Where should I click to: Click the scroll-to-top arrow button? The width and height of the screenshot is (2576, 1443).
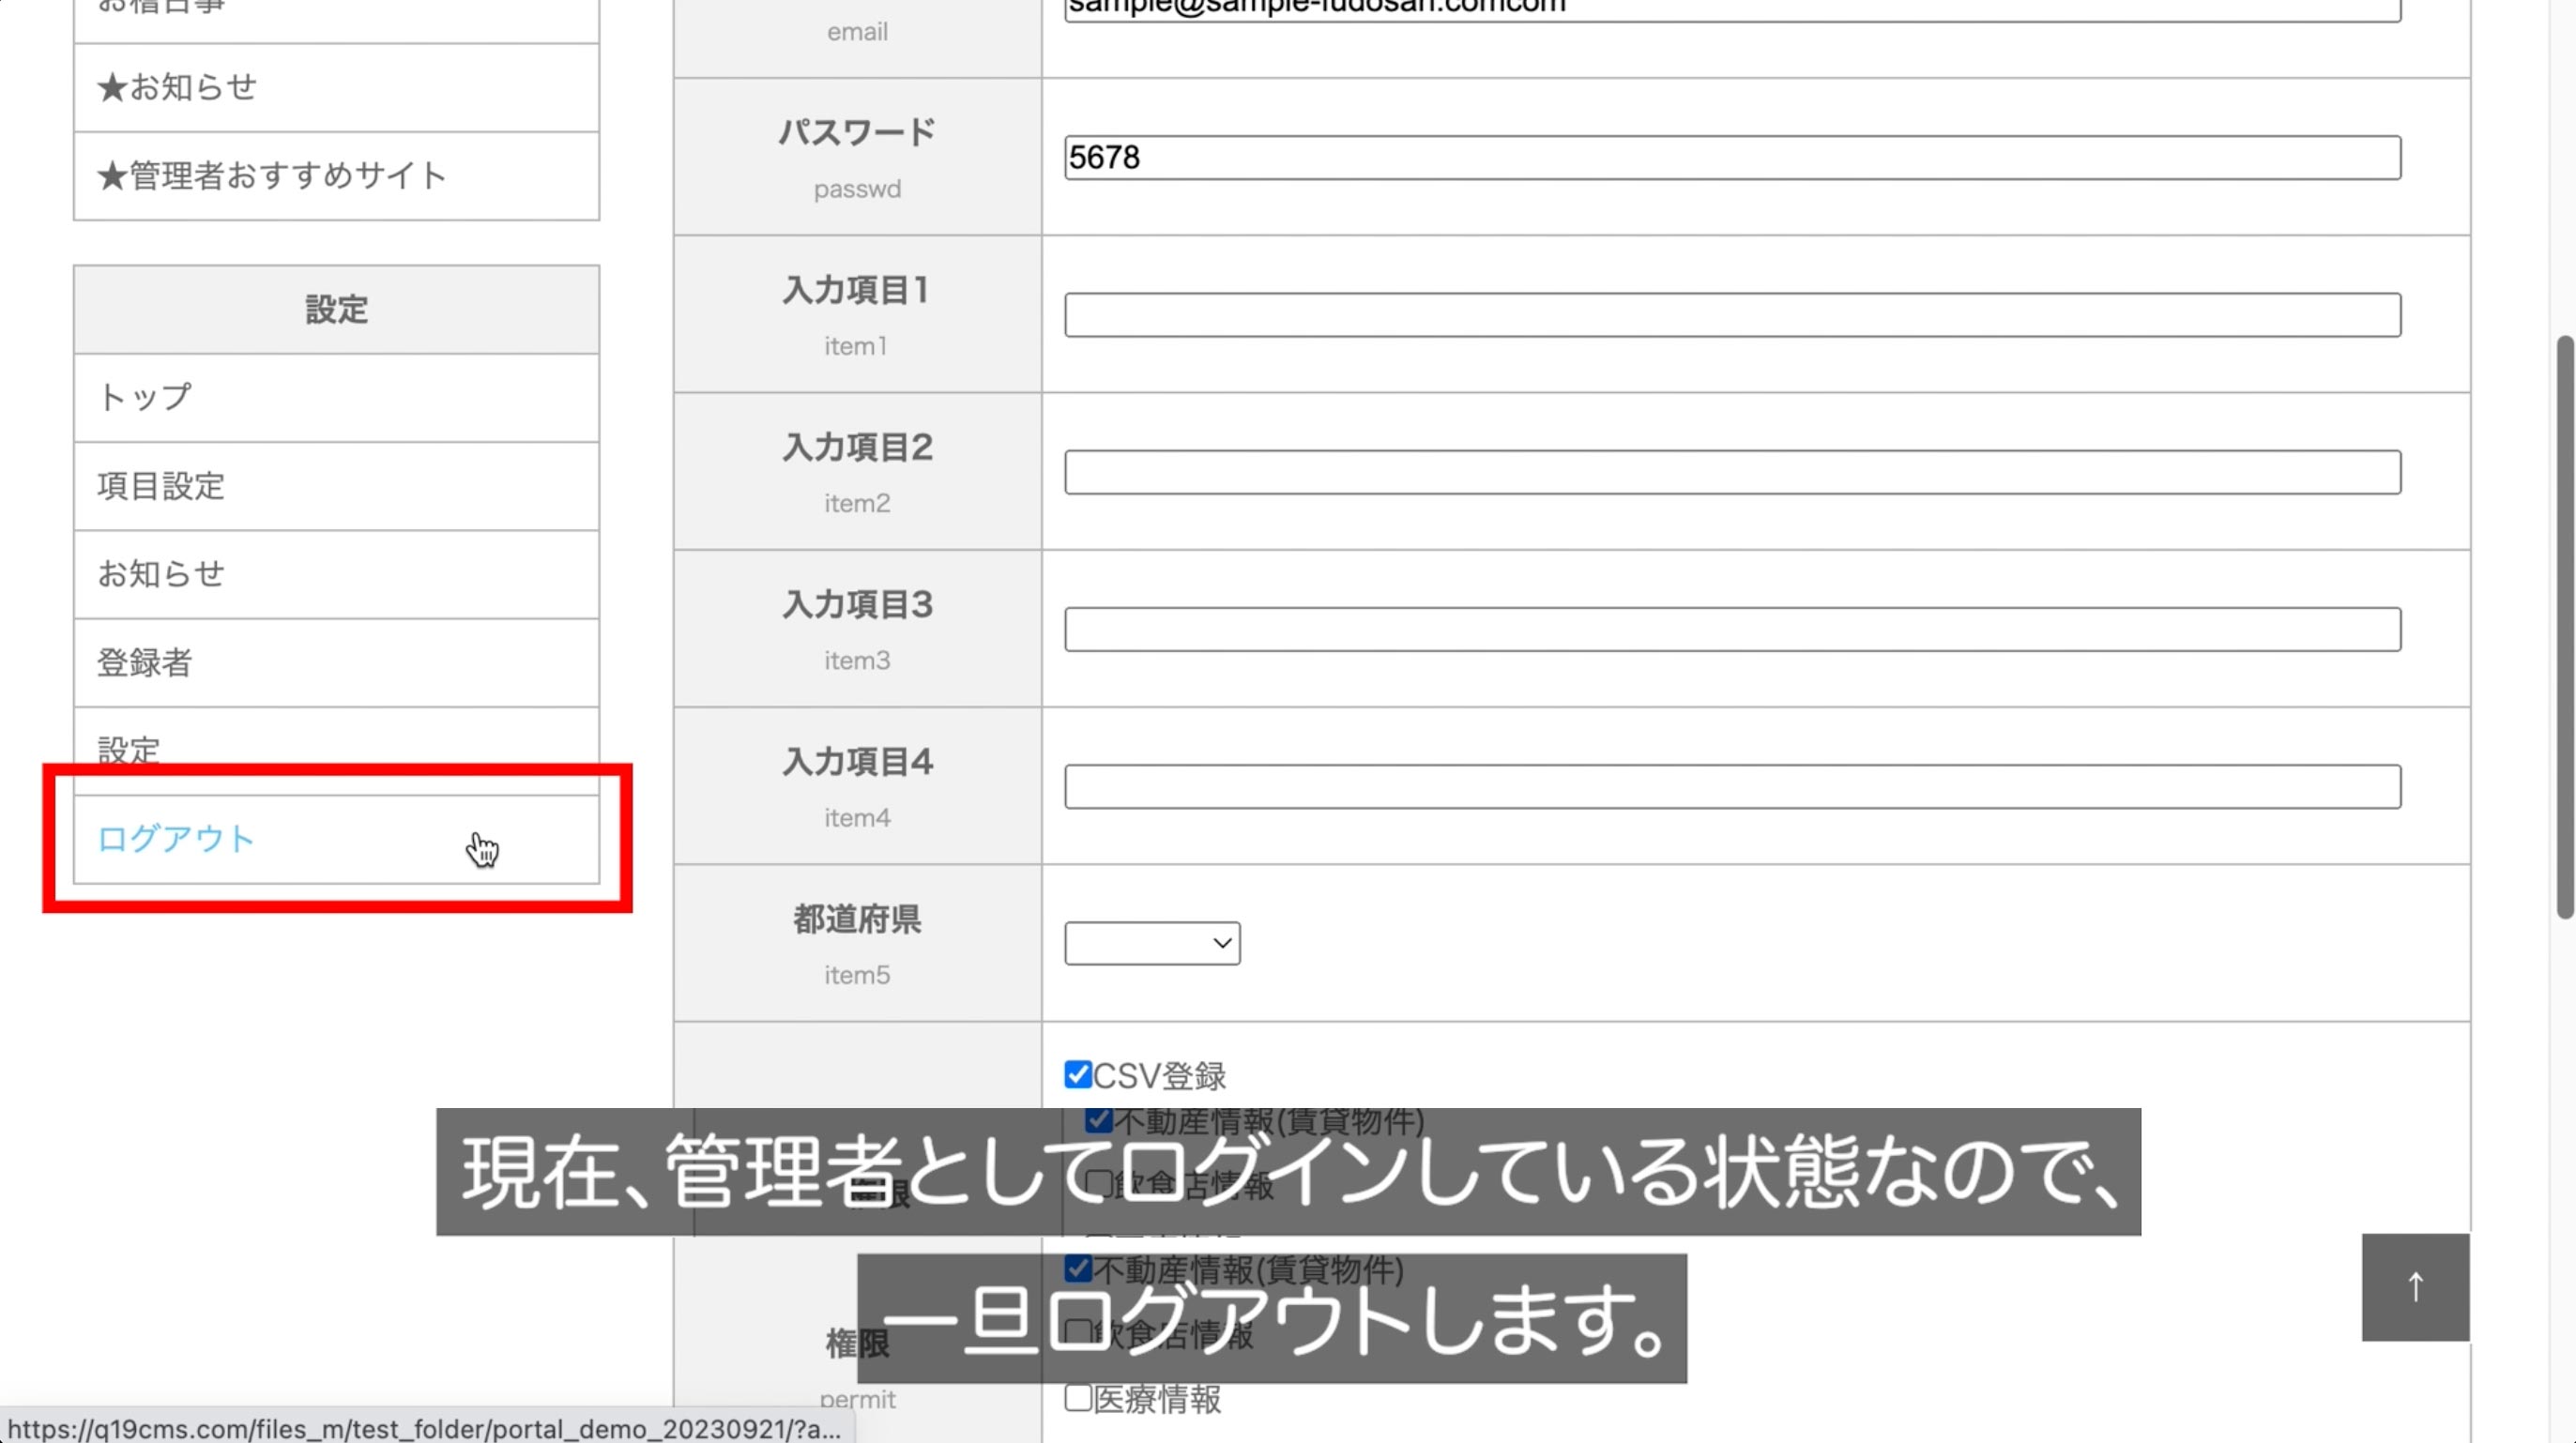click(2415, 1287)
